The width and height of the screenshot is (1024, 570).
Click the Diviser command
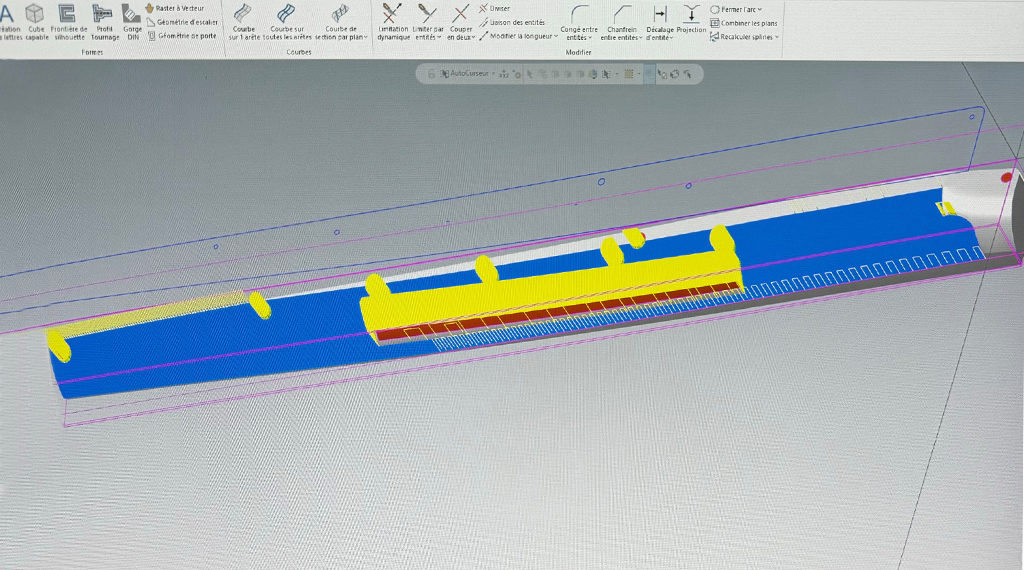(494, 8)
